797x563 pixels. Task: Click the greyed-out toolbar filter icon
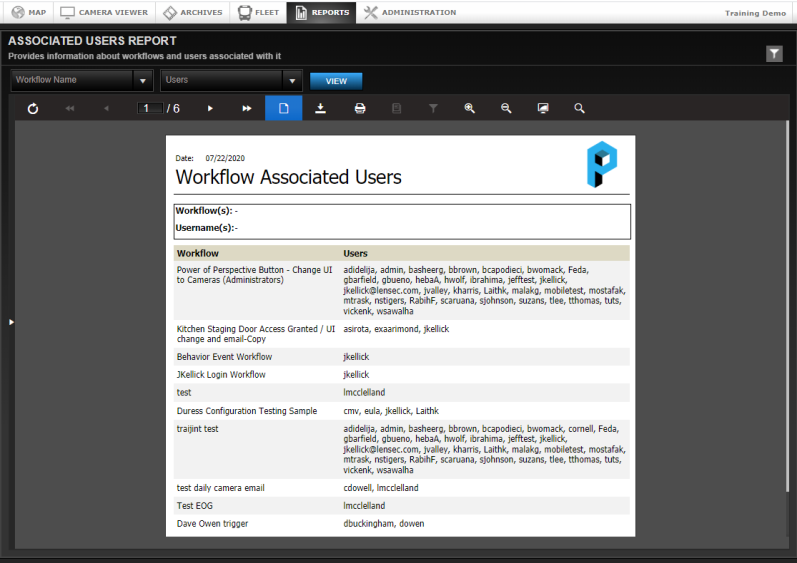coord(433,108)
